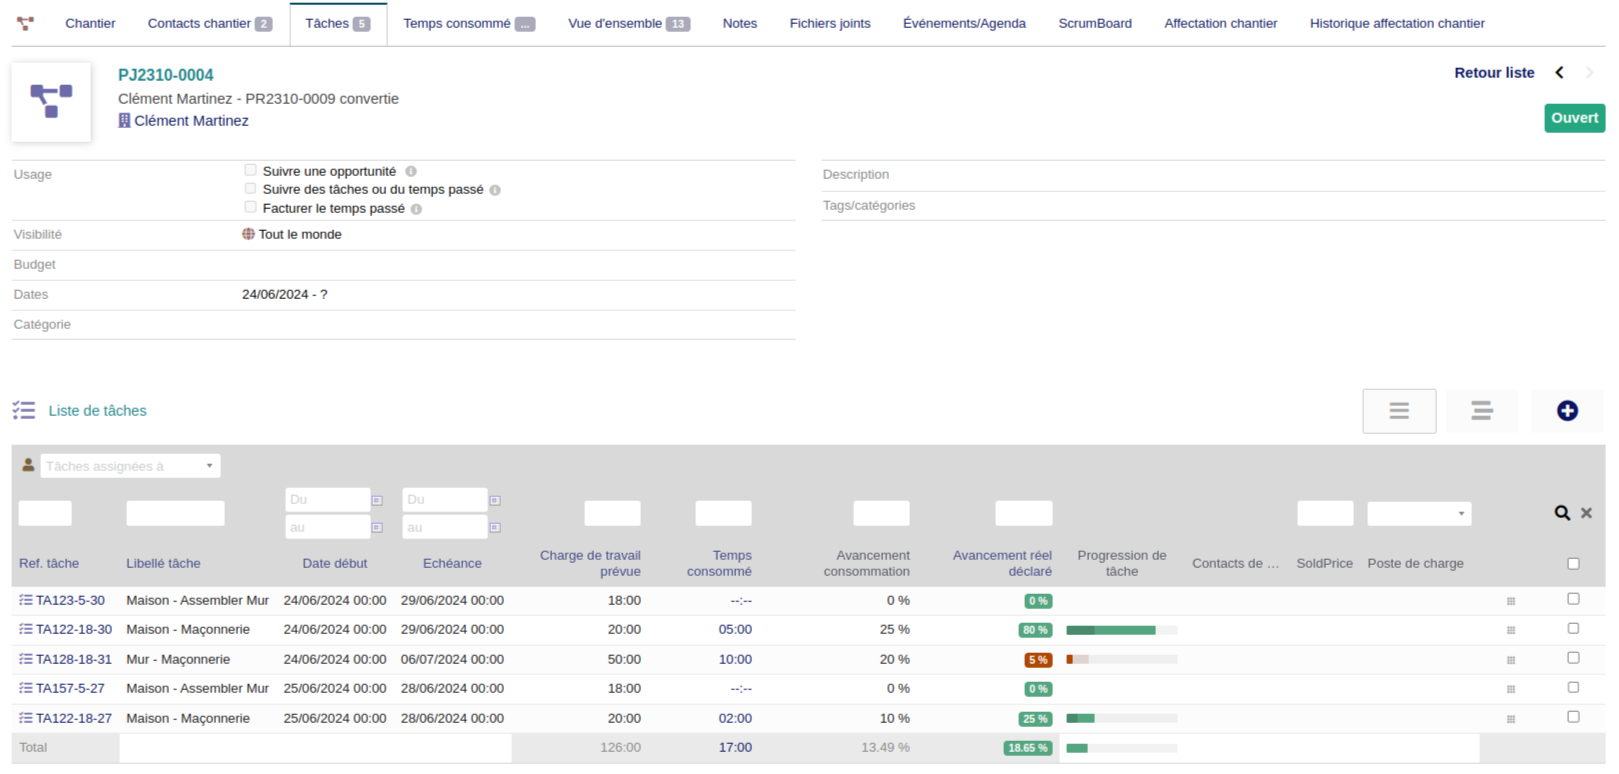This screenshot has width=1619, height=774.
Task: Click task icon of row TA123-5-30
Action: point(26,600)
